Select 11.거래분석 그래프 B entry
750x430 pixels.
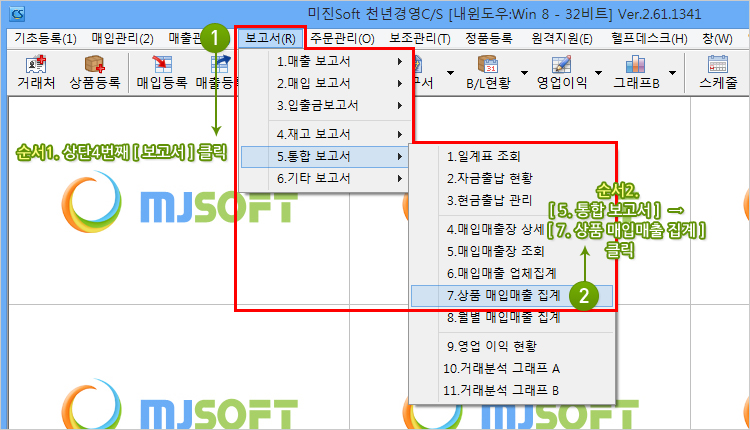pyautogui.click(x=512, y=390)
